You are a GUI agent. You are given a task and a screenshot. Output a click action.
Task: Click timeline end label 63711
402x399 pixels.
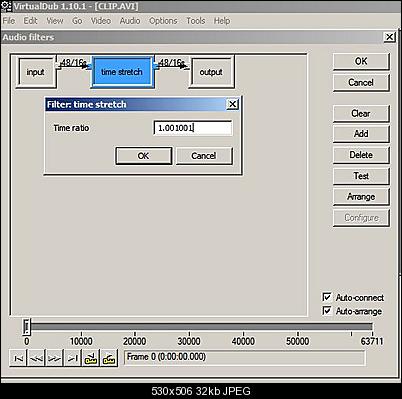coord(372,341)
